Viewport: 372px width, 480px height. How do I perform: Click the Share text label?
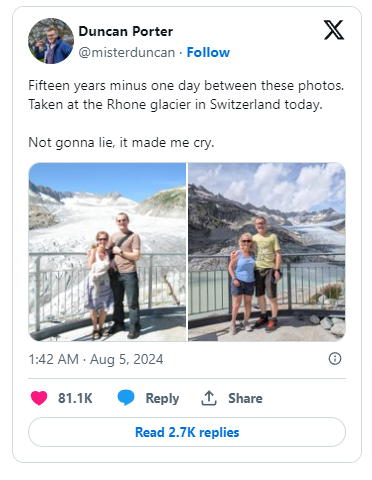(245, 398)
